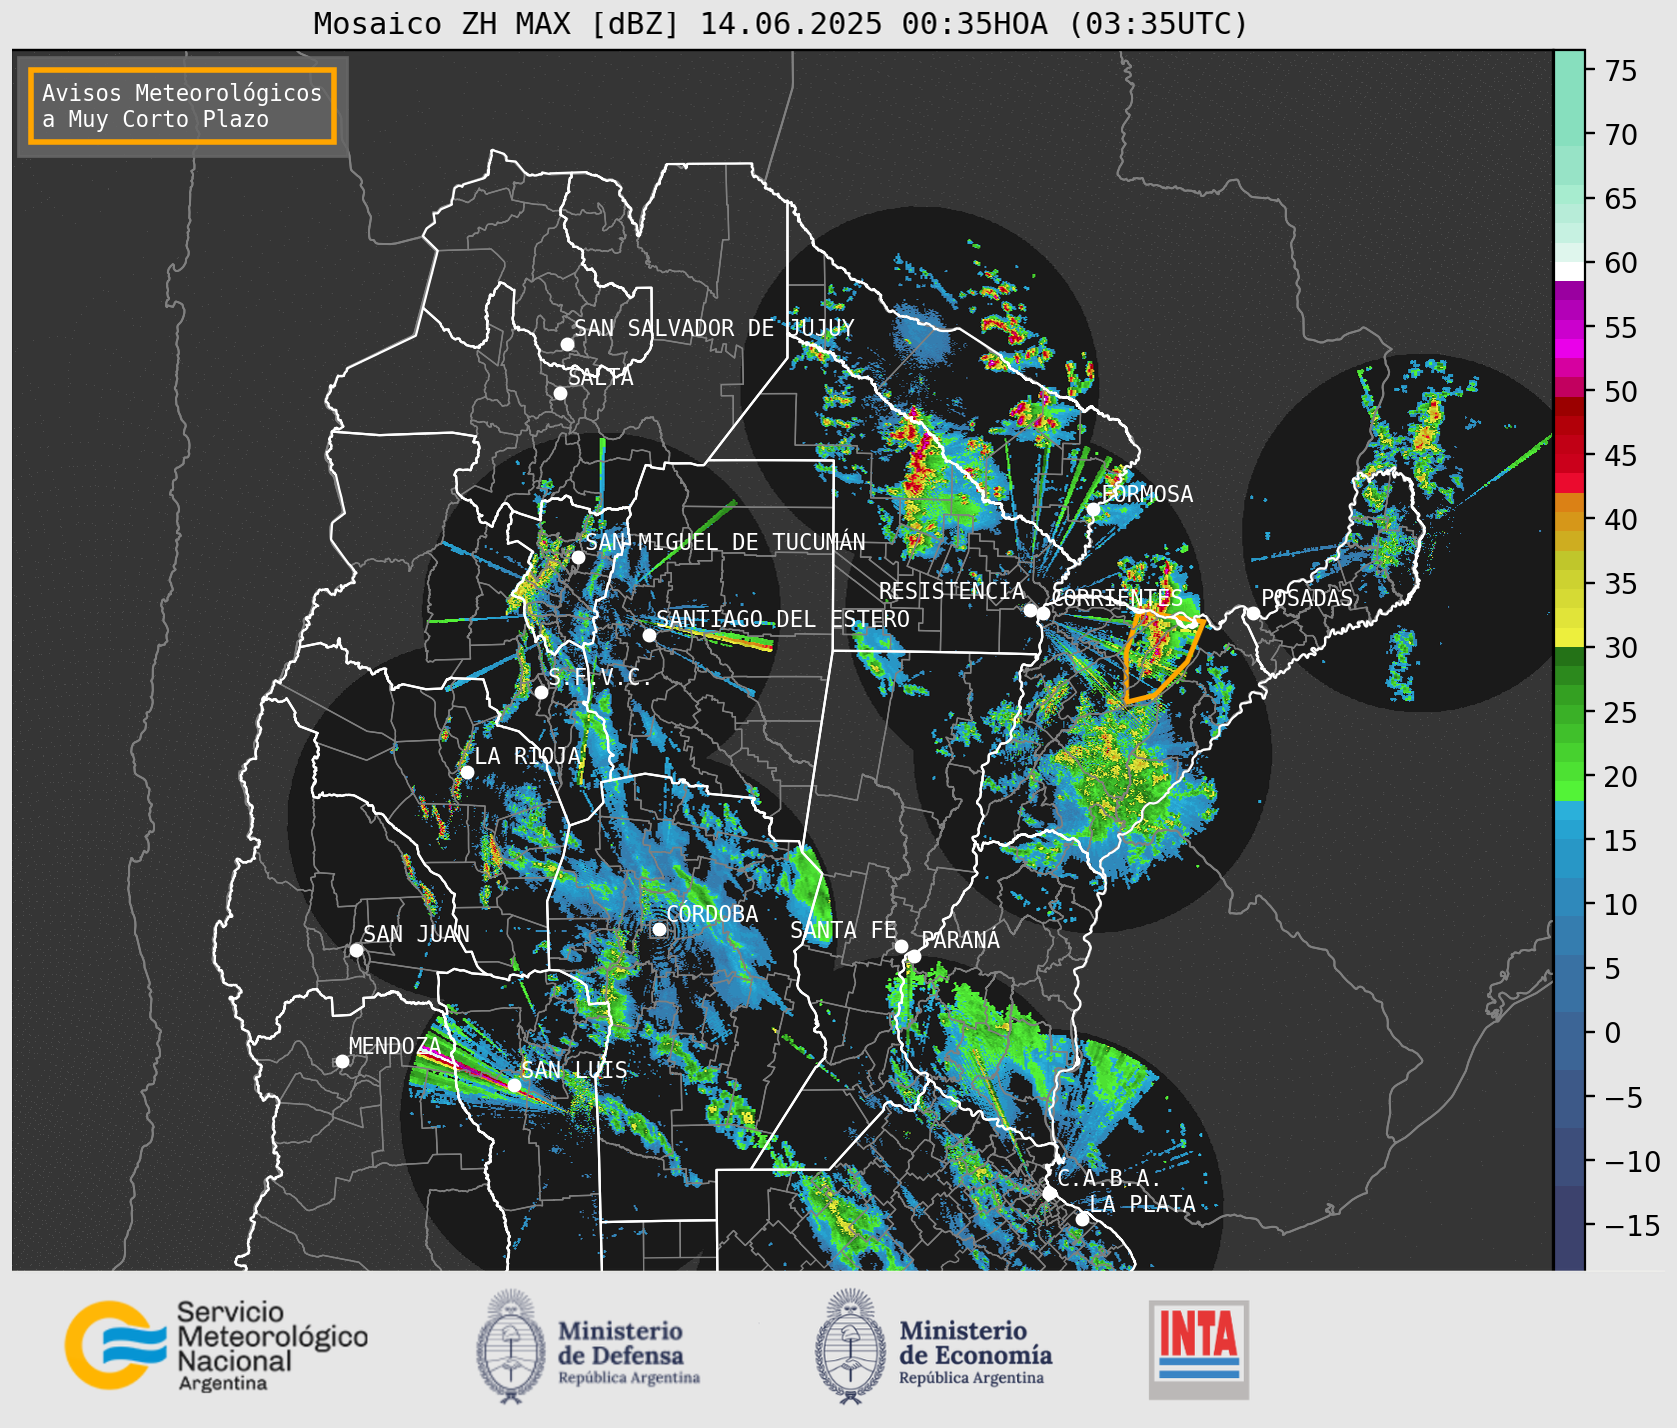This screenshot has width=1677, height=1428.
Task: Click the 40 dBZ orange band on the colorbar
Action: point(1569,520)
